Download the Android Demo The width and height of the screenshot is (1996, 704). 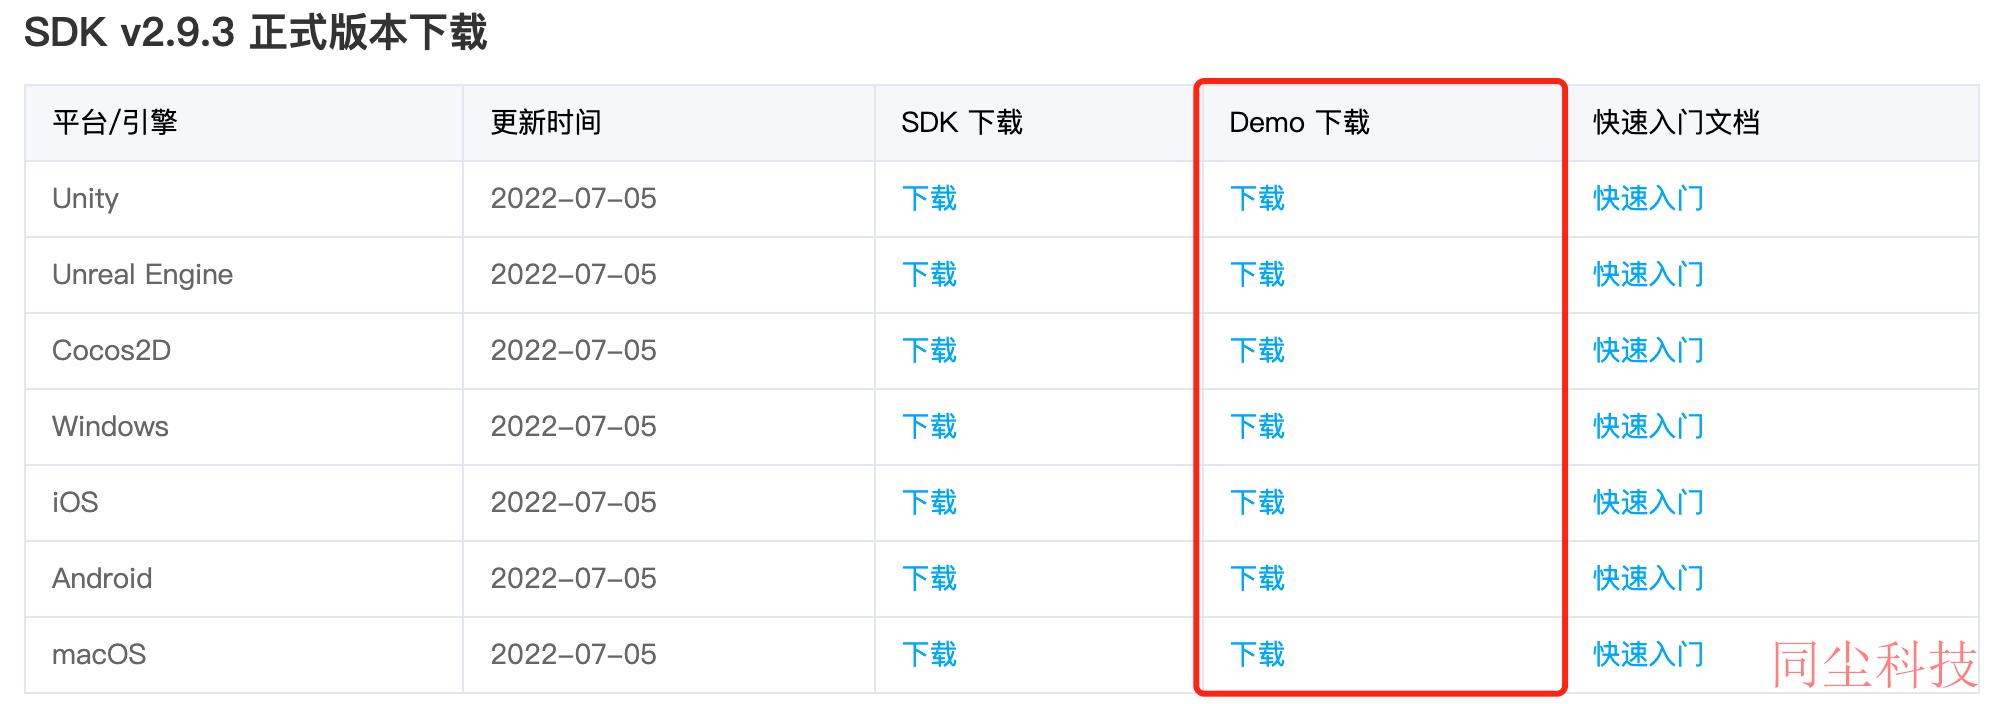click(x=1257, y=578)
